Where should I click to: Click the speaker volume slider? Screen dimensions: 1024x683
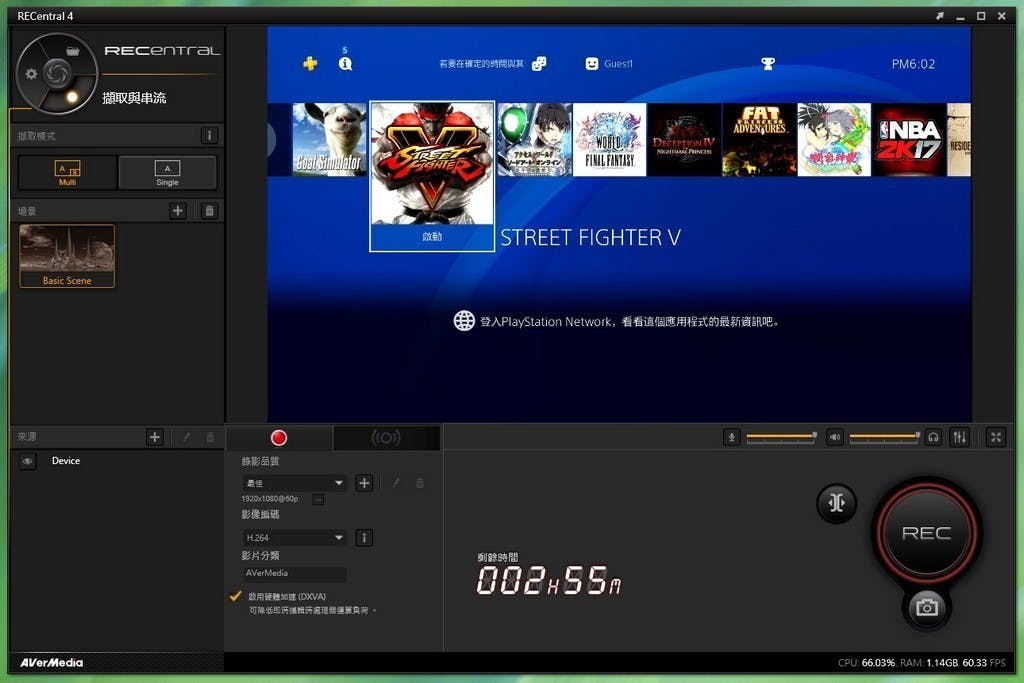tap(884, 437)
